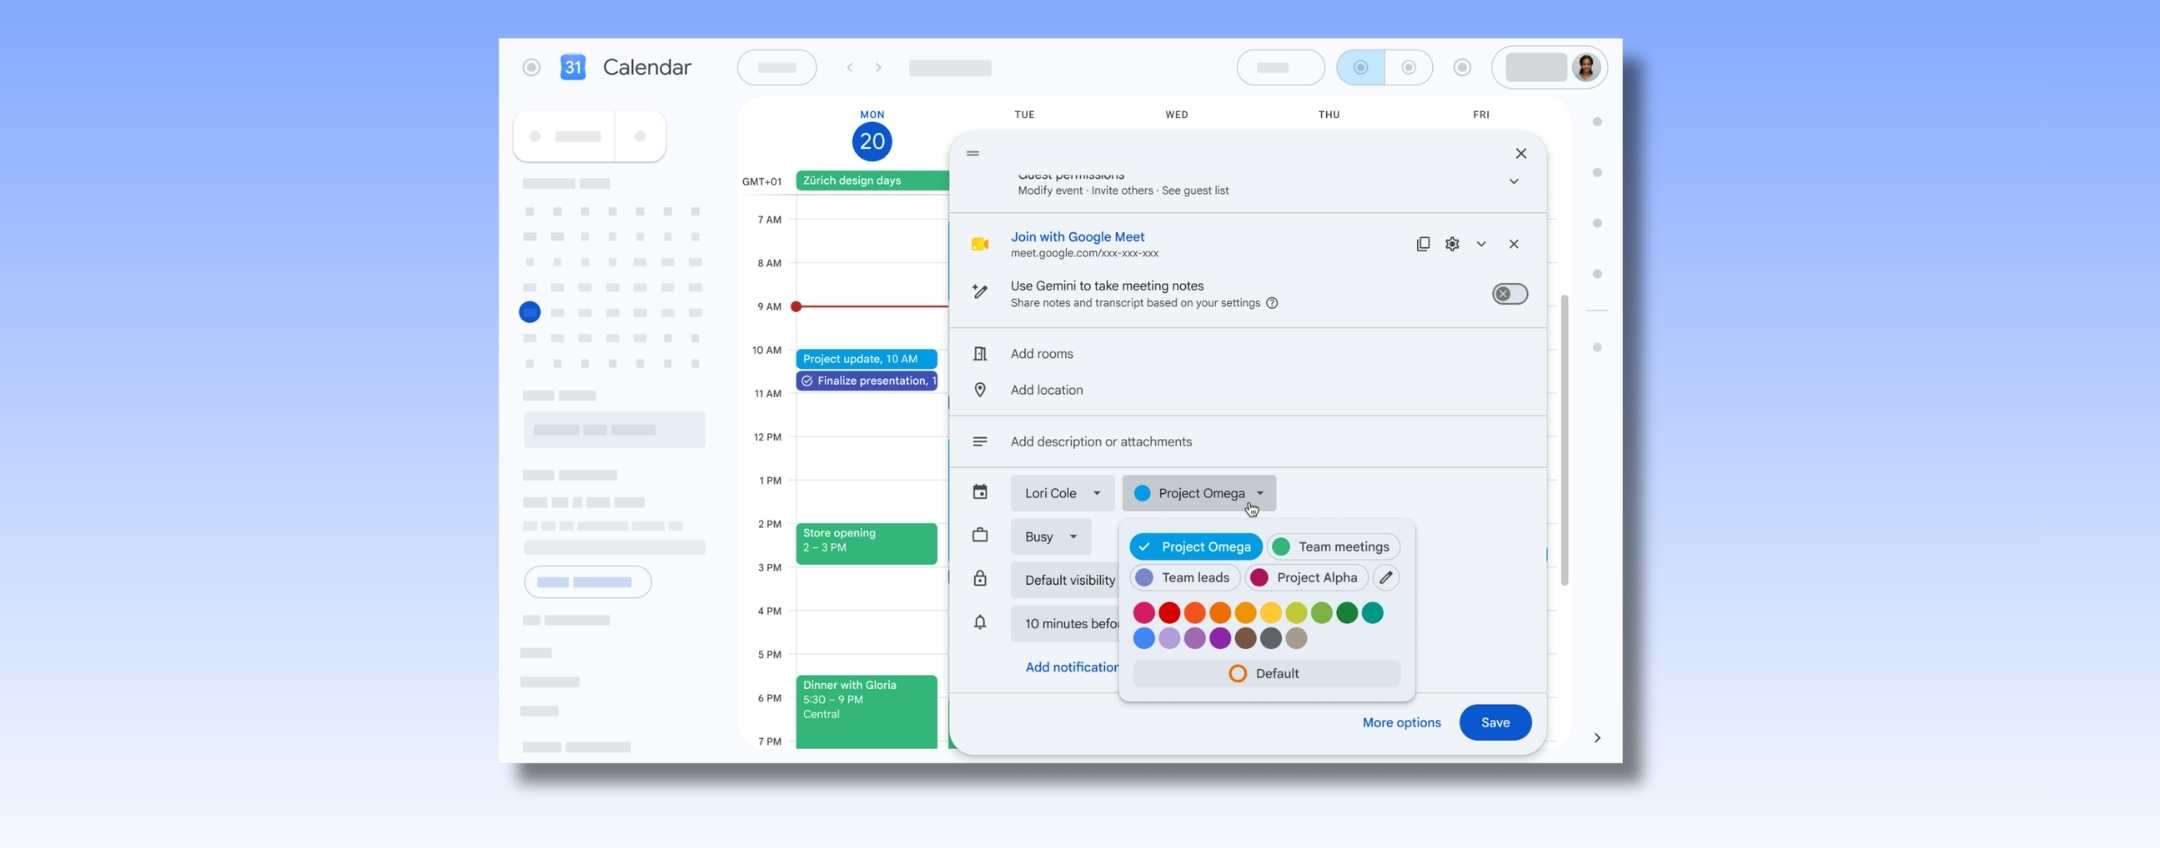Click the rooms building icon
Image resolution: width=2160 pixels, height=848 pixels.
[x=980, y=354]
